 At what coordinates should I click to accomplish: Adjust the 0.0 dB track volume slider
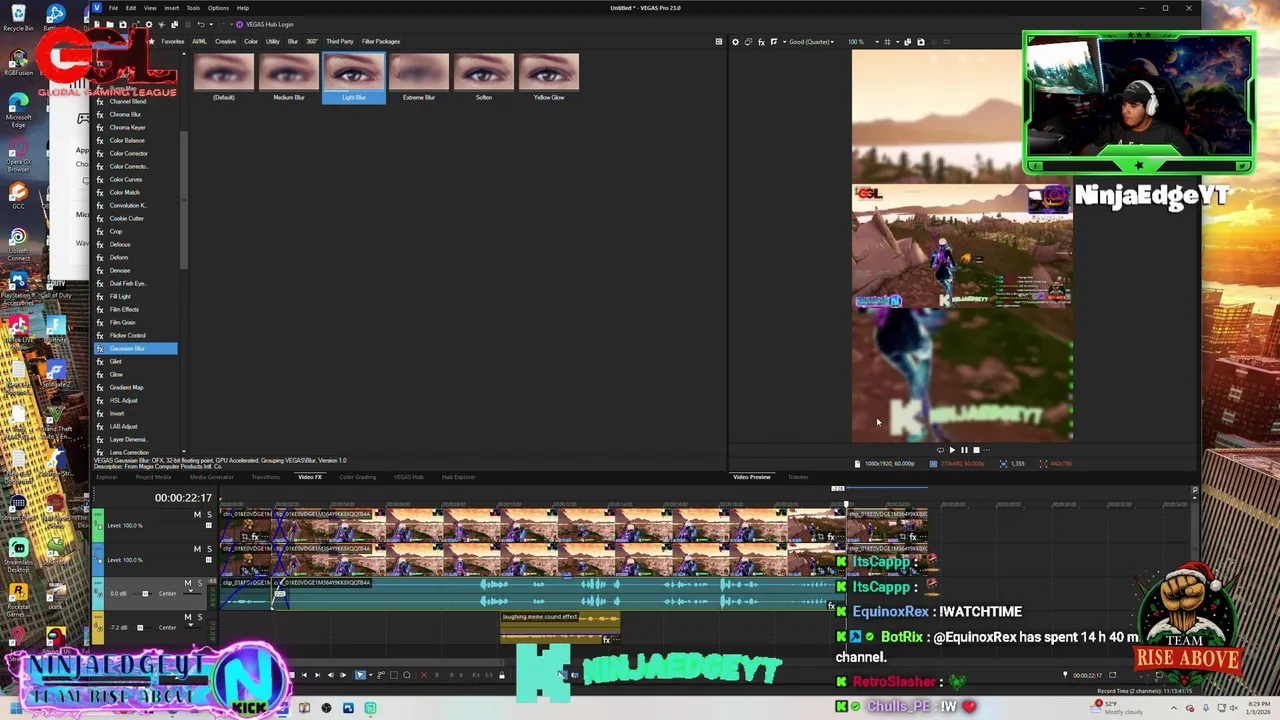(x=143, y=594)
